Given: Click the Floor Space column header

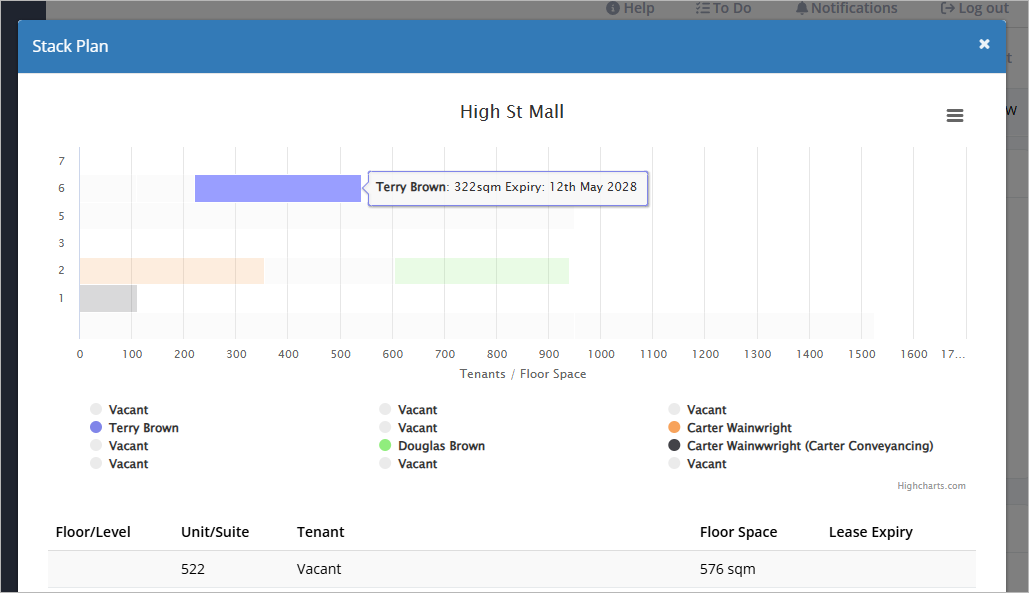Looking at the screenshot, I should pyautogui.click(x=738, y=532).
